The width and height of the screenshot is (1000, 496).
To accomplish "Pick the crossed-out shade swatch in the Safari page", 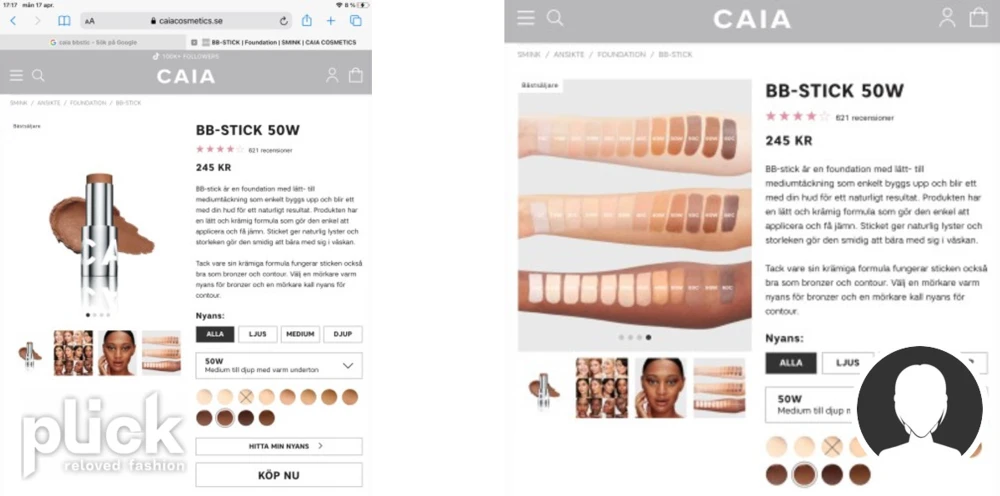I will (x=246, y=397).
